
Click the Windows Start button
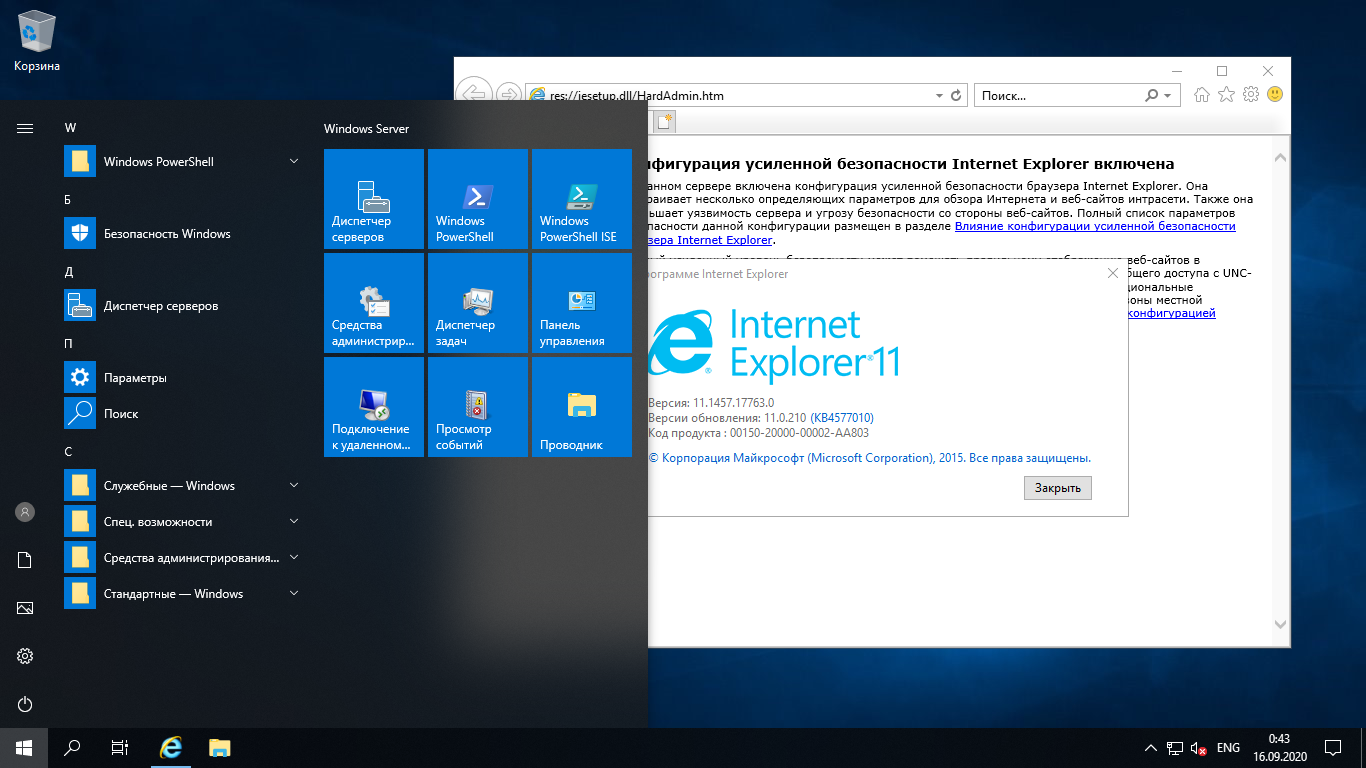pyautogui.click(x=24, y=748)
